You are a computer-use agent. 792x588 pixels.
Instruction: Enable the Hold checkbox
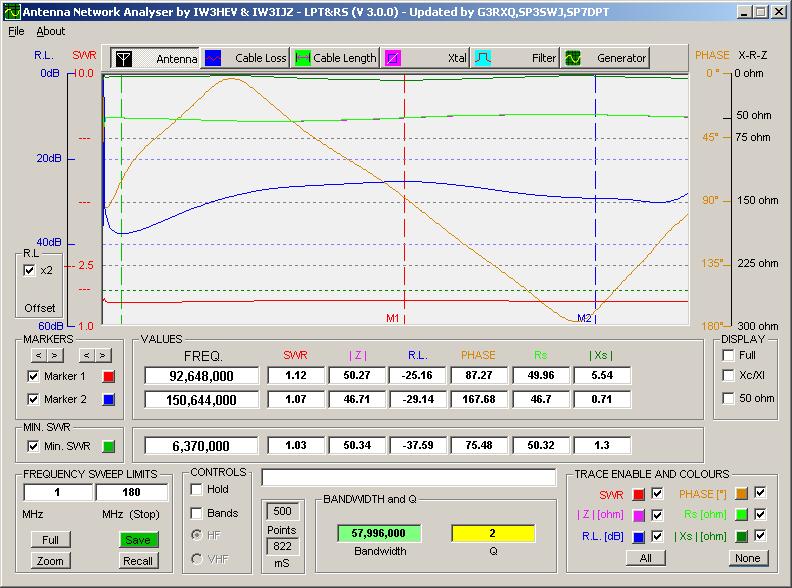tap(197, 490)
